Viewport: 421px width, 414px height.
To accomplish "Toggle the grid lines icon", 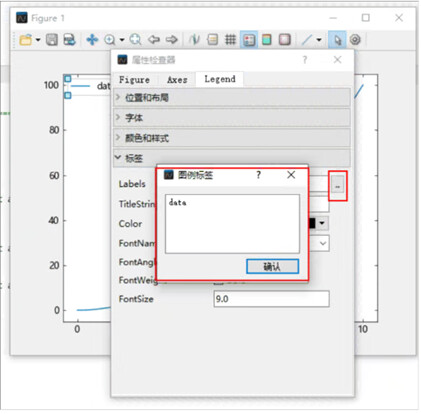I will pos(230,40).
